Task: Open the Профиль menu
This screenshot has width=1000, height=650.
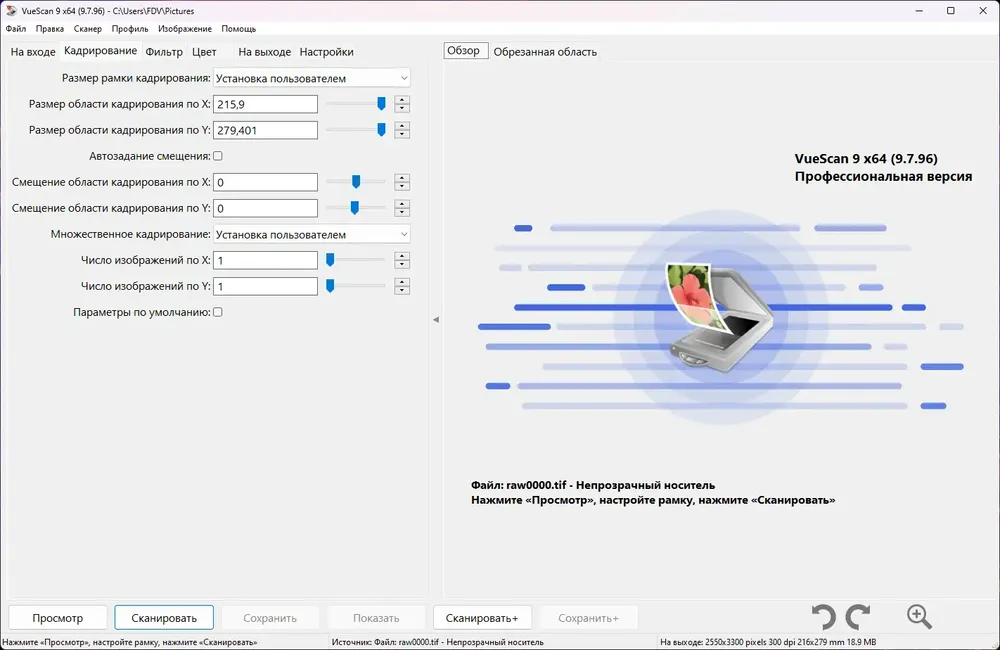Action: [129, 29]
